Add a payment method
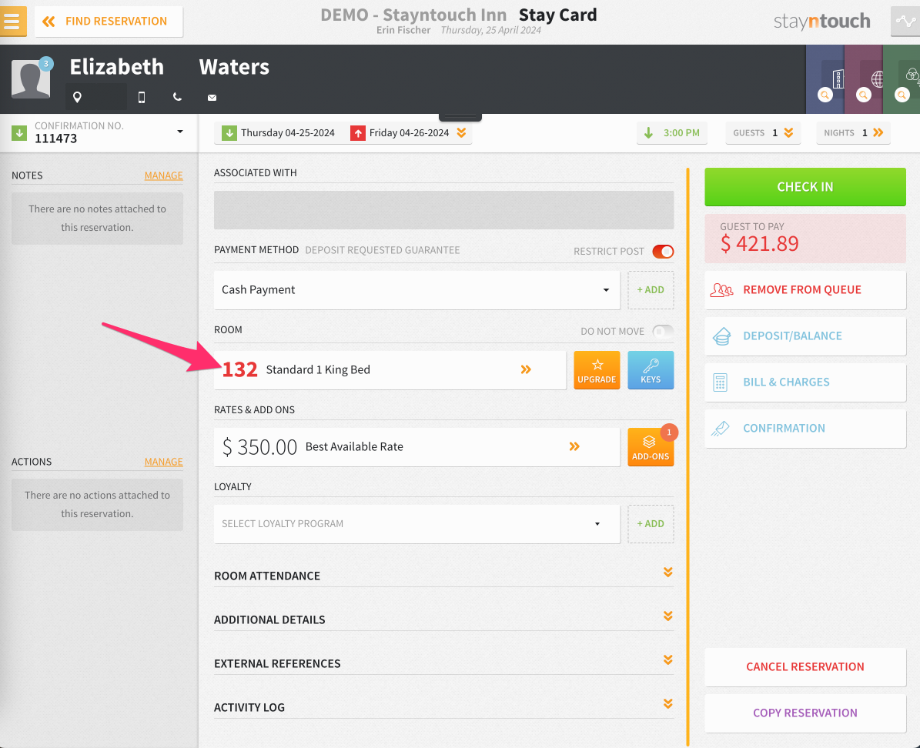The image size is (920, 748). (x=651, y=290)
